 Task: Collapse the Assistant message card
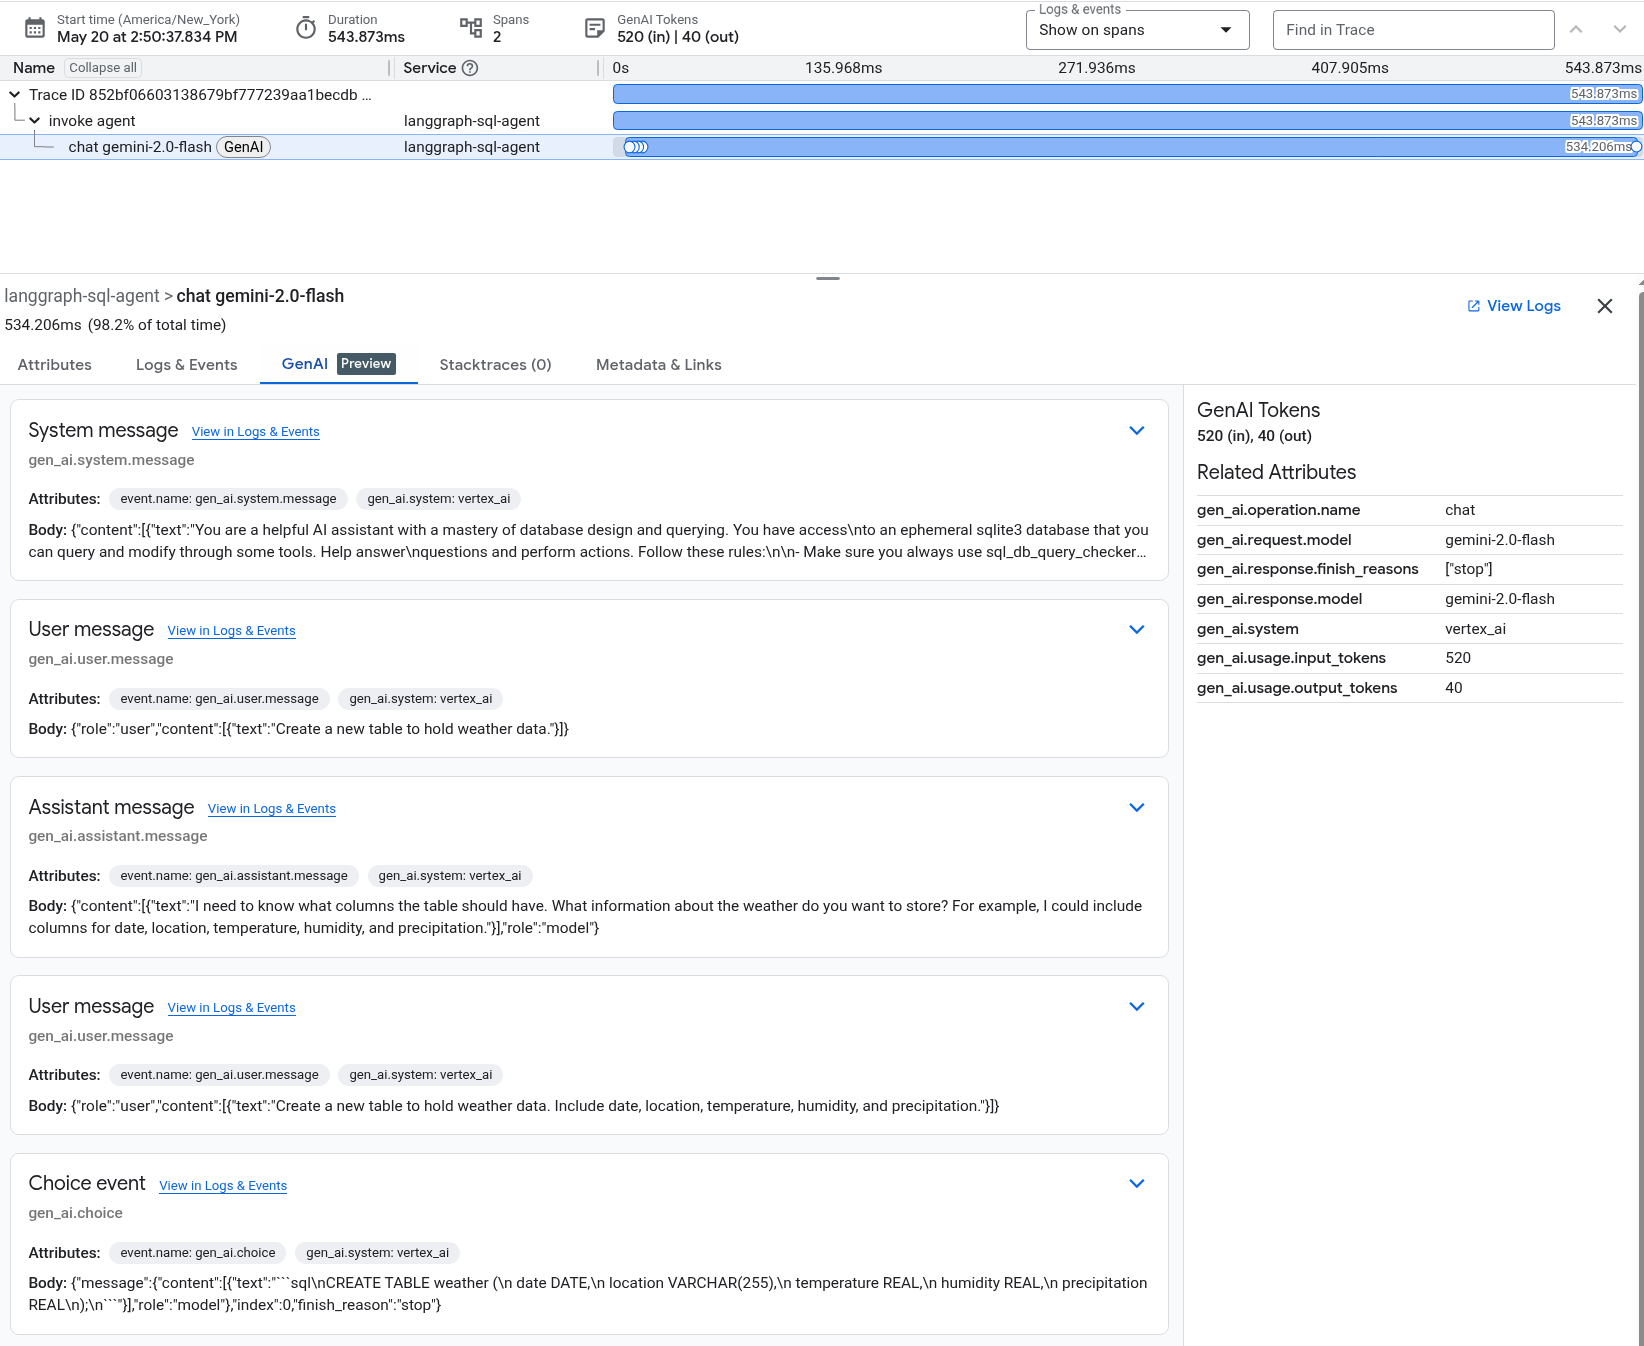[x=1136, y=808]
